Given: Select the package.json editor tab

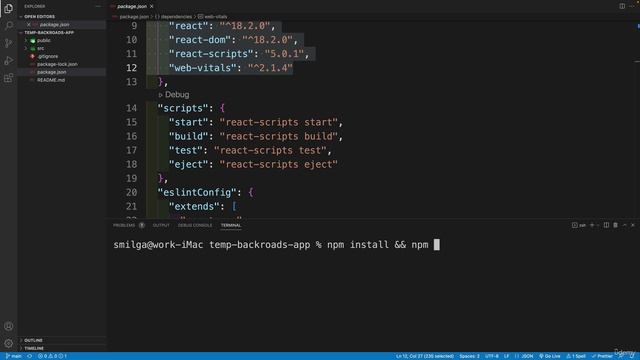Looking at the screenshot, I should (x=132, y=7).
